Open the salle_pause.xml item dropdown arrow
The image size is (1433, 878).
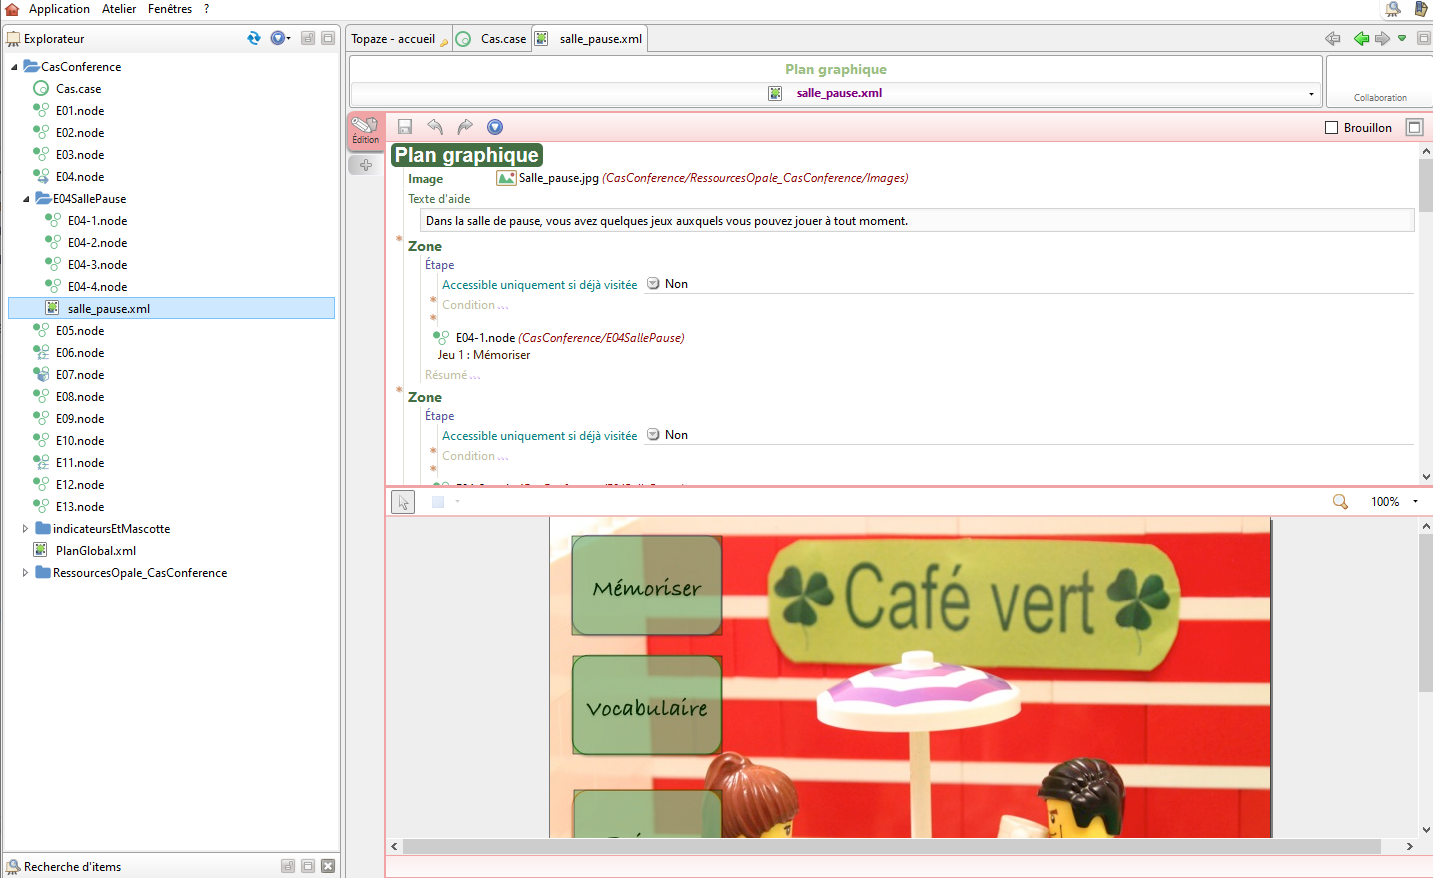coord(1311,94)
